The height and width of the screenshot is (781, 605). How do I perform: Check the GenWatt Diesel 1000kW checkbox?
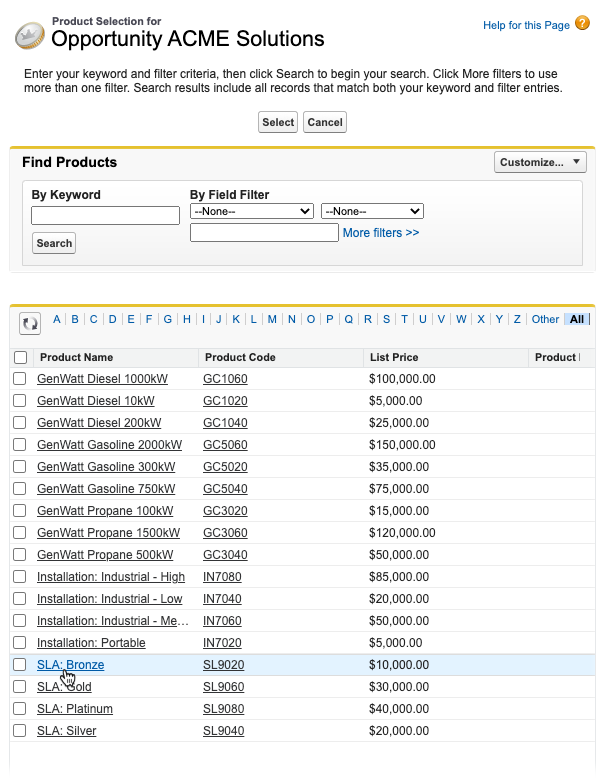(x=19, y=379)
